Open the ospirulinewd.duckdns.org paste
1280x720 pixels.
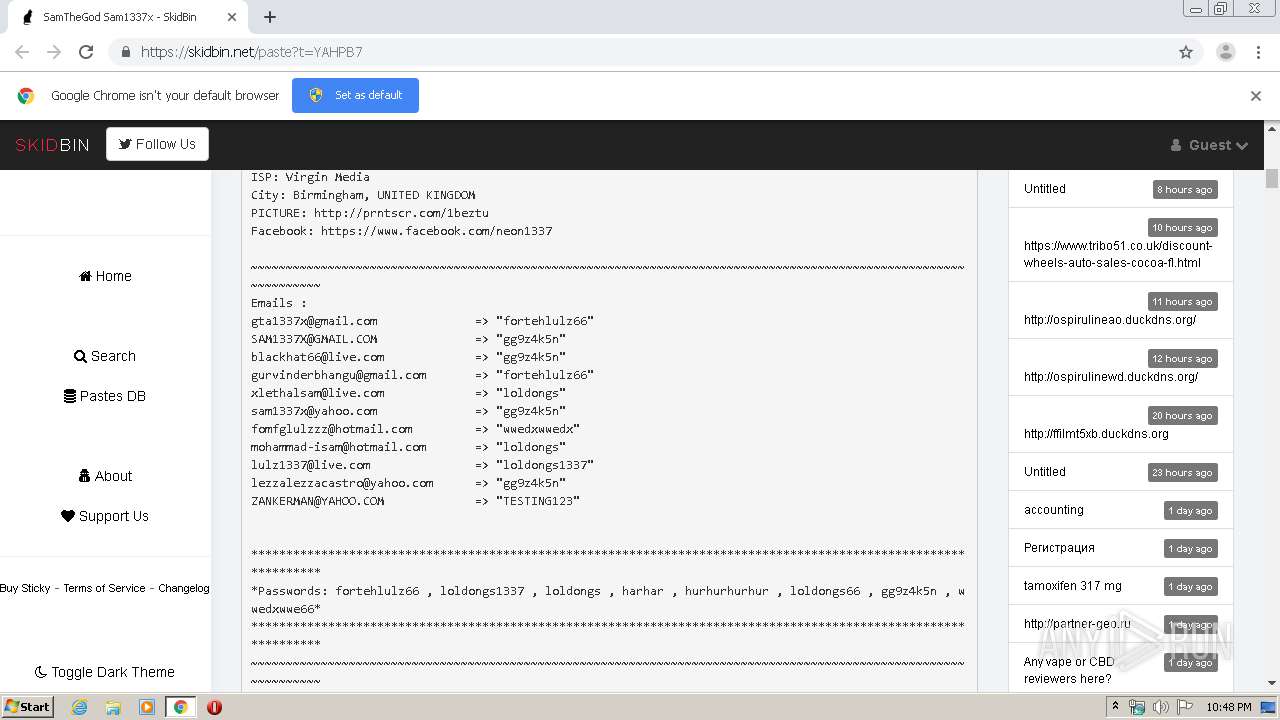pos(1111,377)
